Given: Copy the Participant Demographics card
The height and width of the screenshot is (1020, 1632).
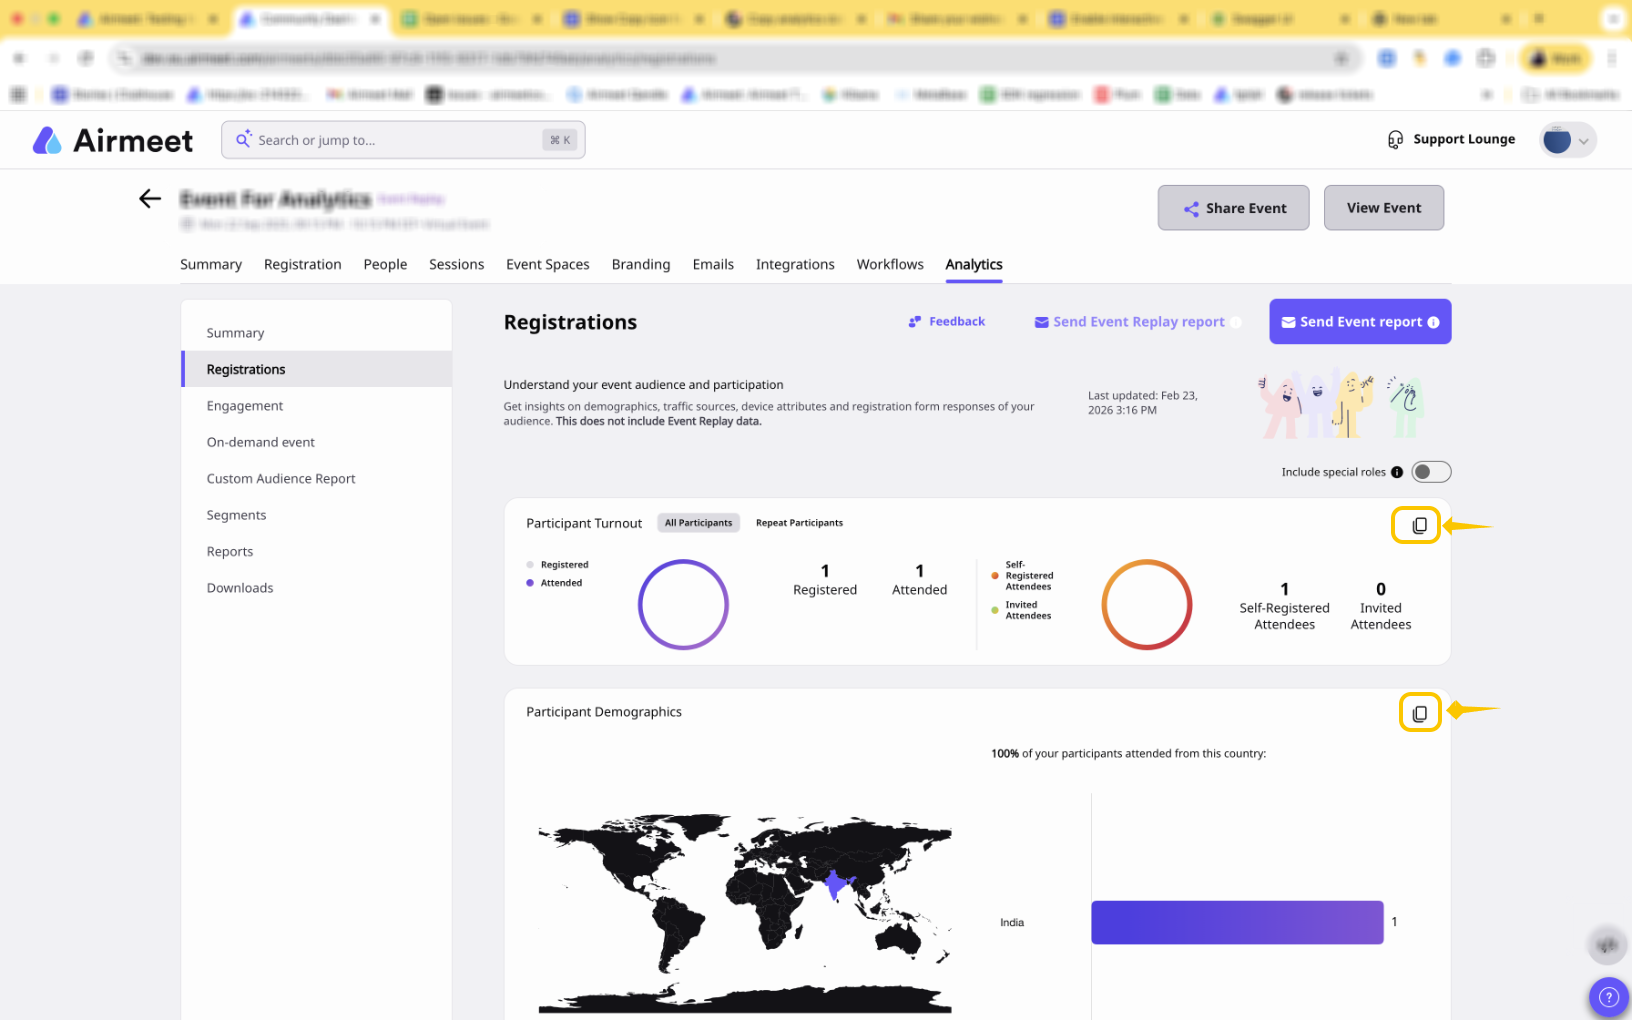Looking at the screenshot, I should 1418,713.
